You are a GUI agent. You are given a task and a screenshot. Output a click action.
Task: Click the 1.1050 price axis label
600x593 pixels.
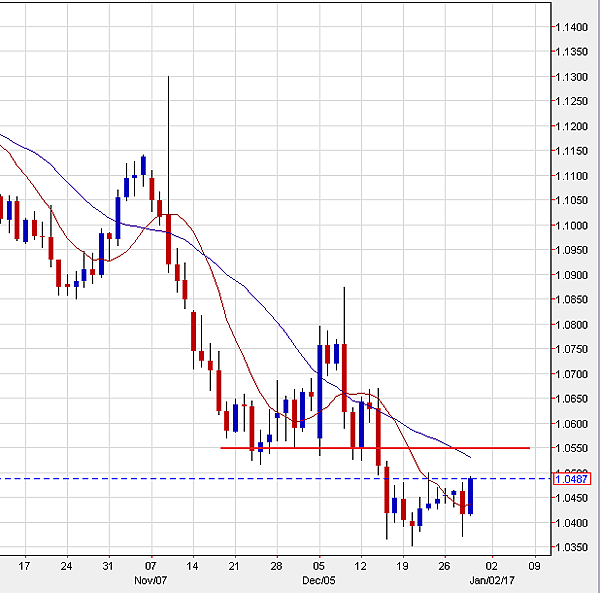[571, 200]
